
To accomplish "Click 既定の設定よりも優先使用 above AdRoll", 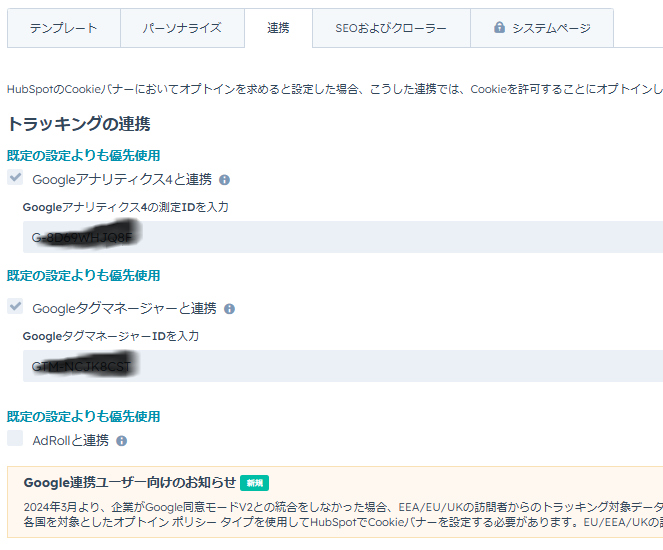I will pos(83,416).
